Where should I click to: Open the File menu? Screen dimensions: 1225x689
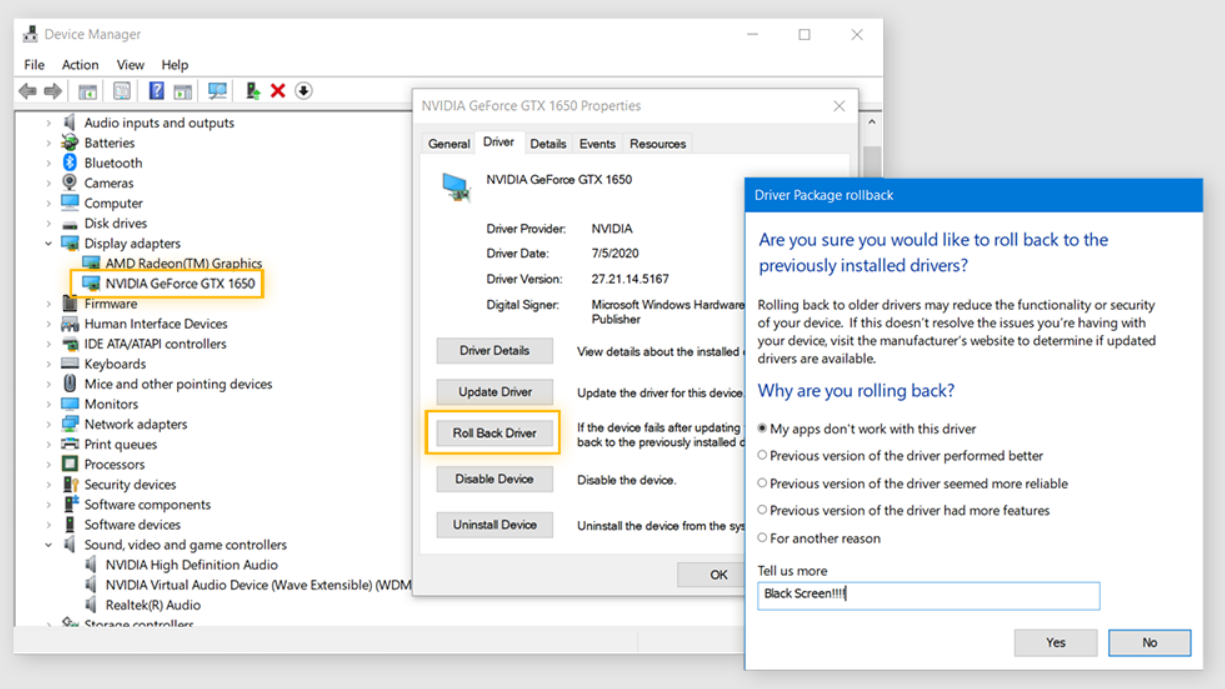[x=34, y=64]
